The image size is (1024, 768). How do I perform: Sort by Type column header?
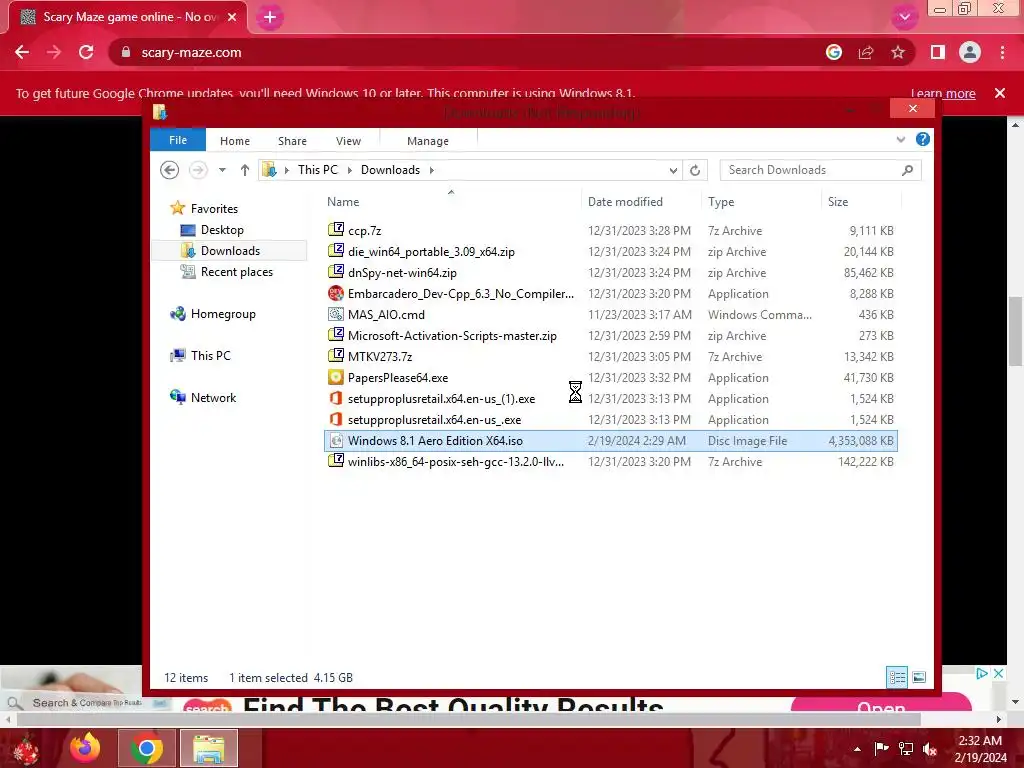721,202
